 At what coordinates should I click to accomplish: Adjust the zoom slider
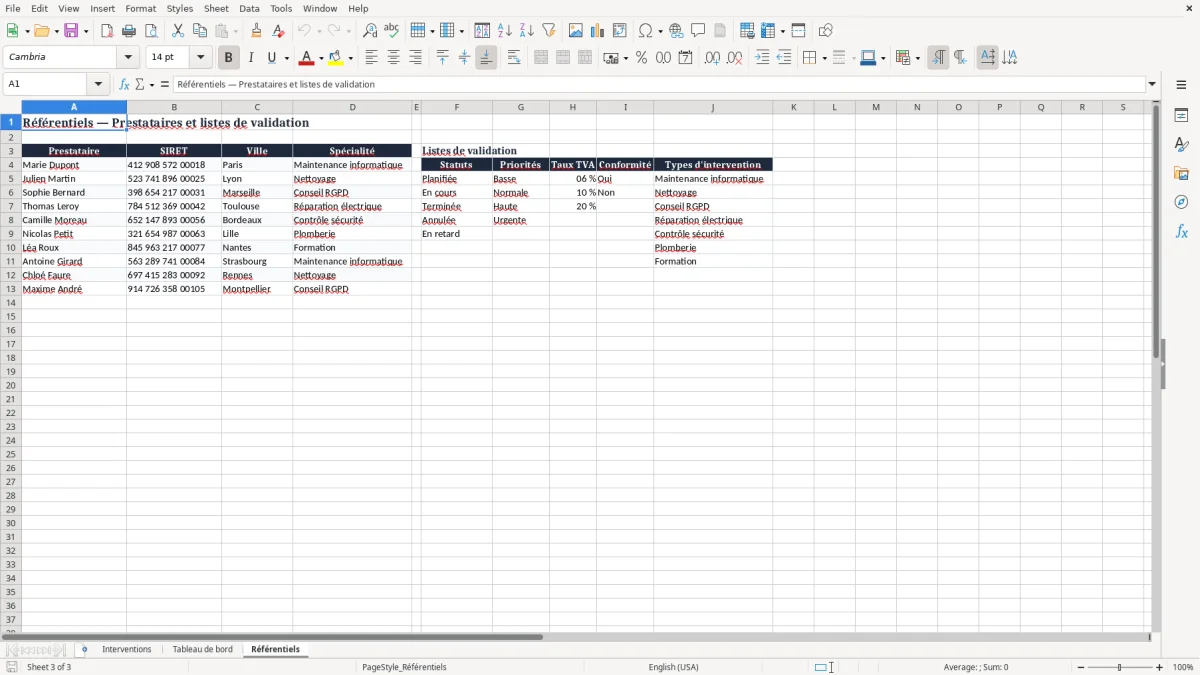tap(1120, 667)
